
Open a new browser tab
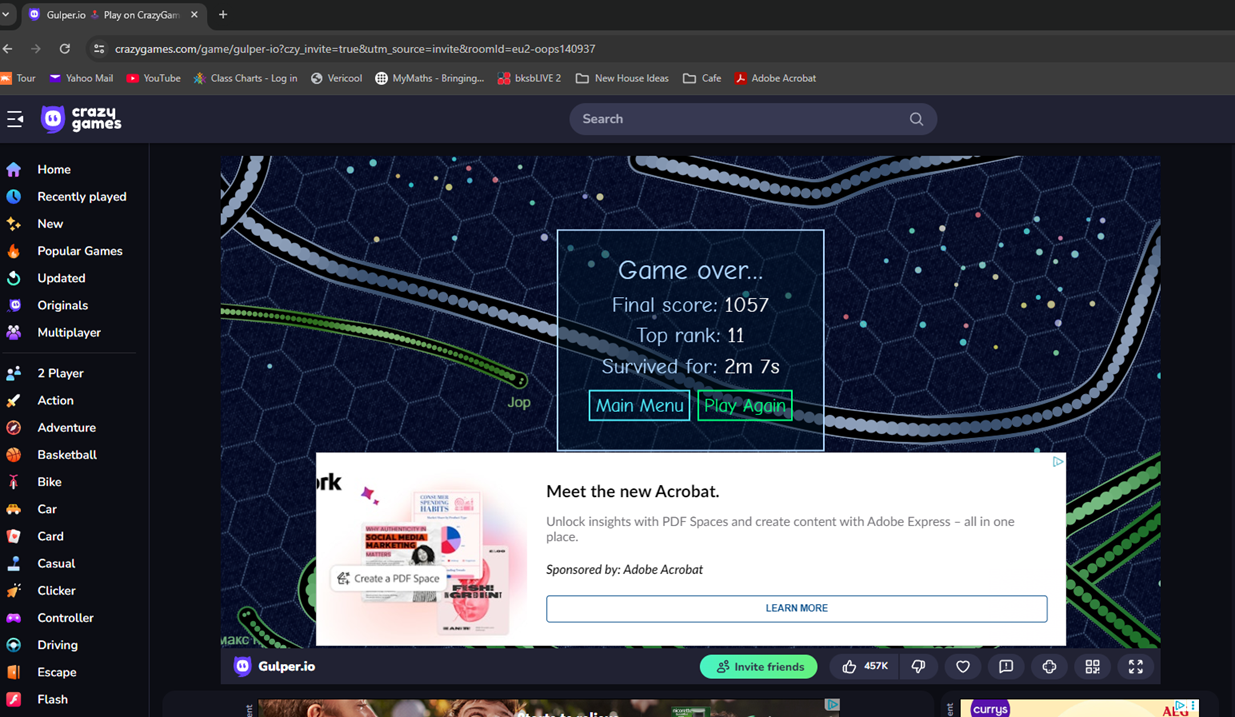click(223, 15)
